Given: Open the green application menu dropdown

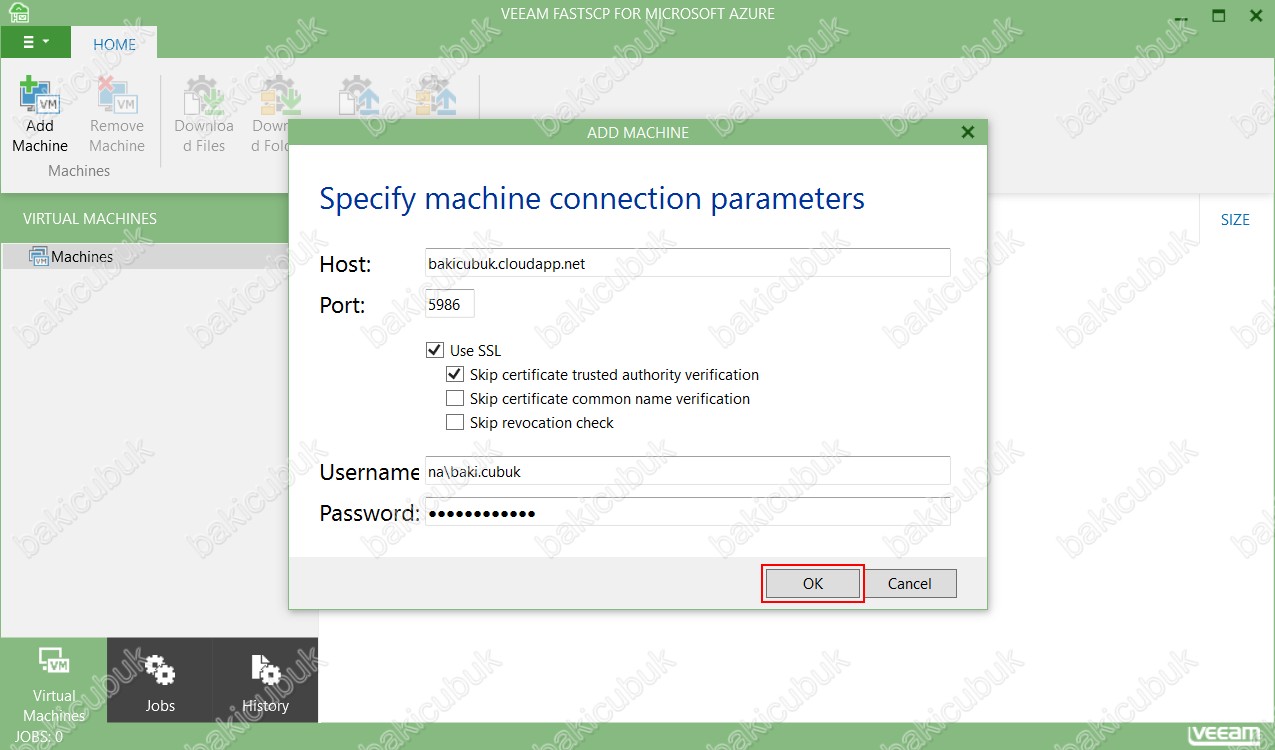Looking at the screenshot, I should (x=36, y=43).
